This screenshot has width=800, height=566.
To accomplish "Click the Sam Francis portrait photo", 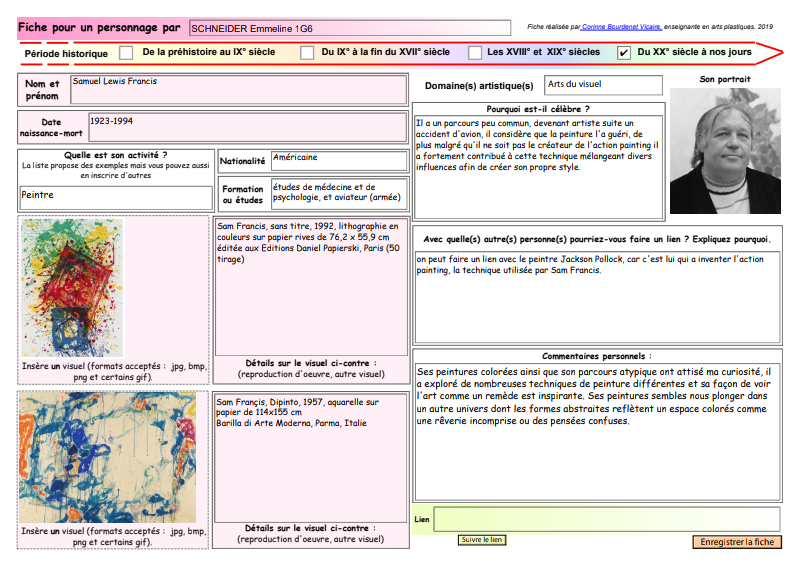I will (x=724, y=150).
